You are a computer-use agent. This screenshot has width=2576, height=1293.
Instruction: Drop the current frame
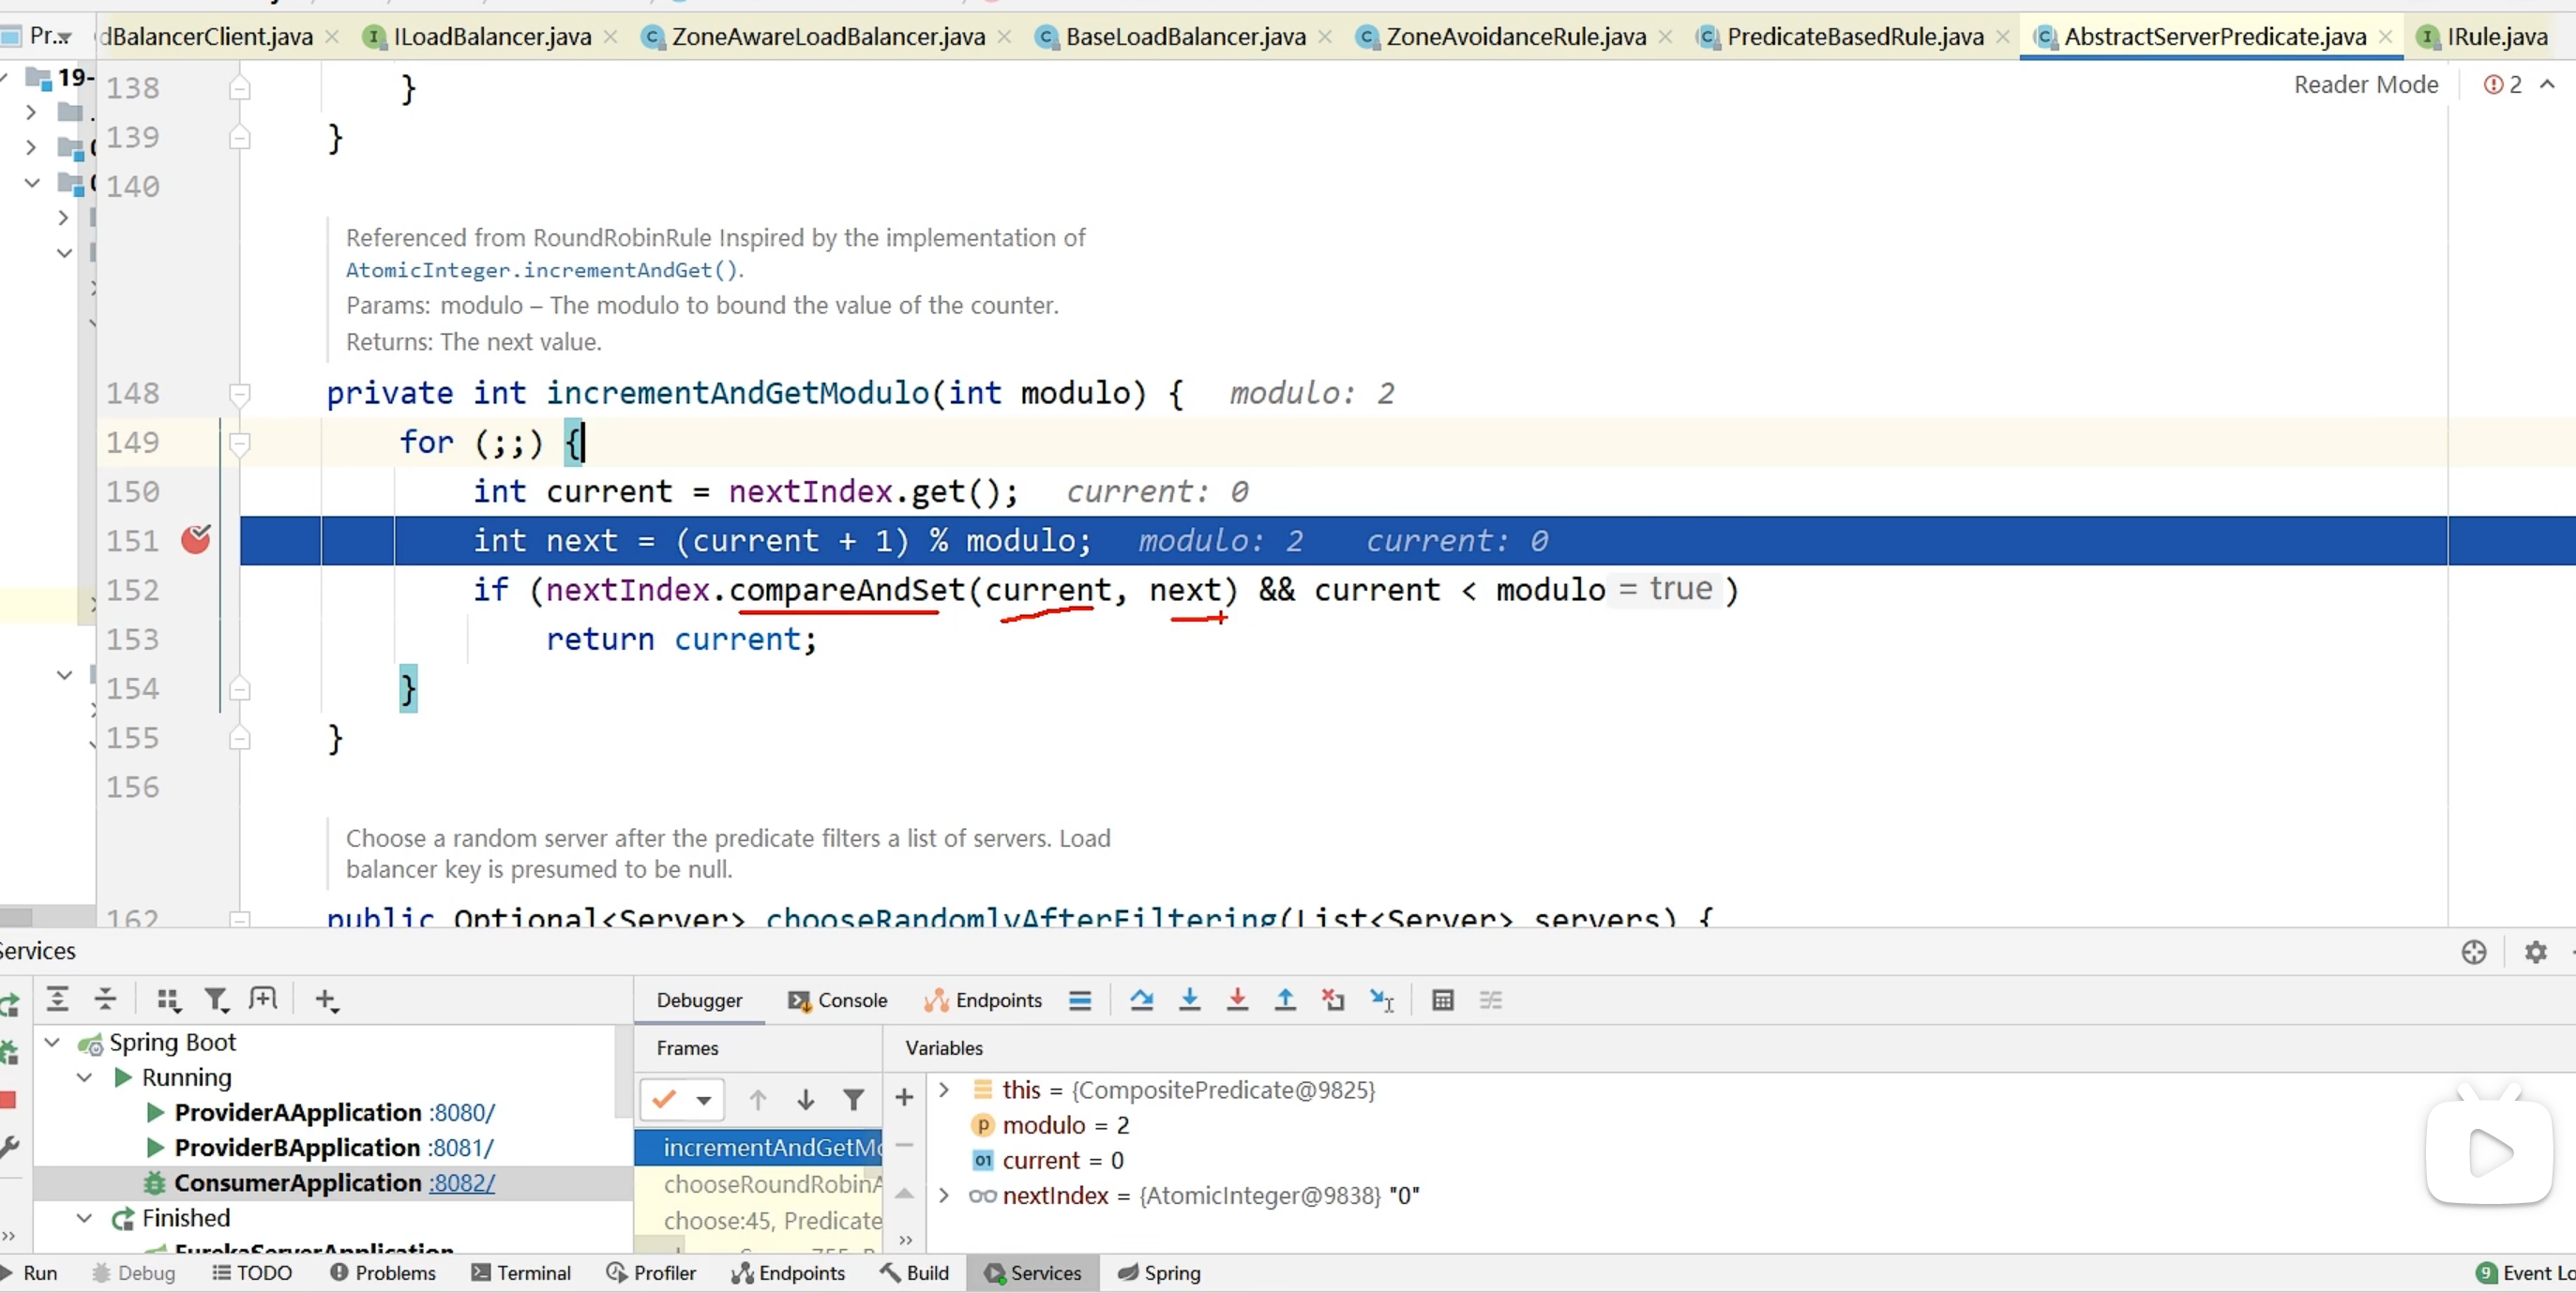point(1333,1000)
